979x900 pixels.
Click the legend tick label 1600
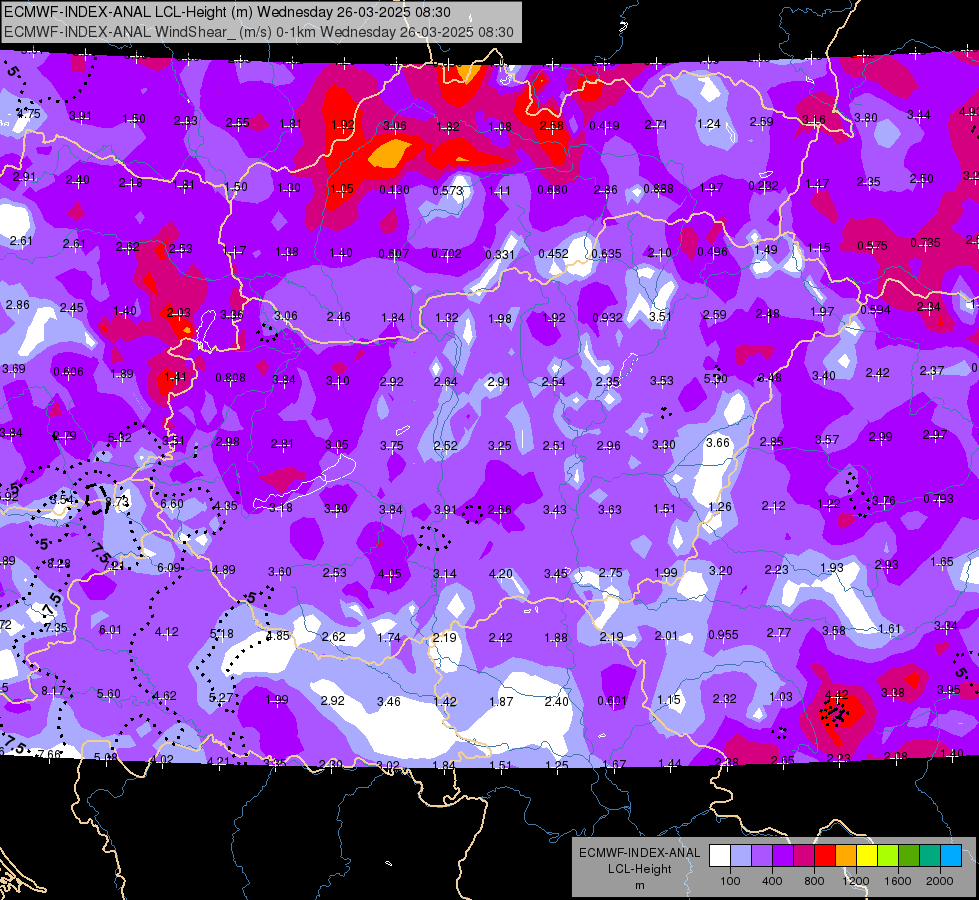click(x=898, y=881)
